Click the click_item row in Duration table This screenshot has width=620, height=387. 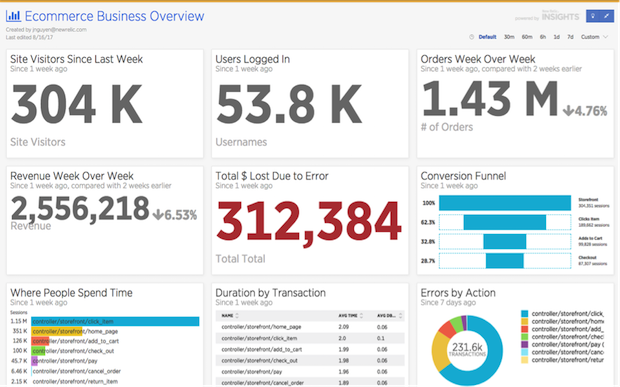[310, 338]
